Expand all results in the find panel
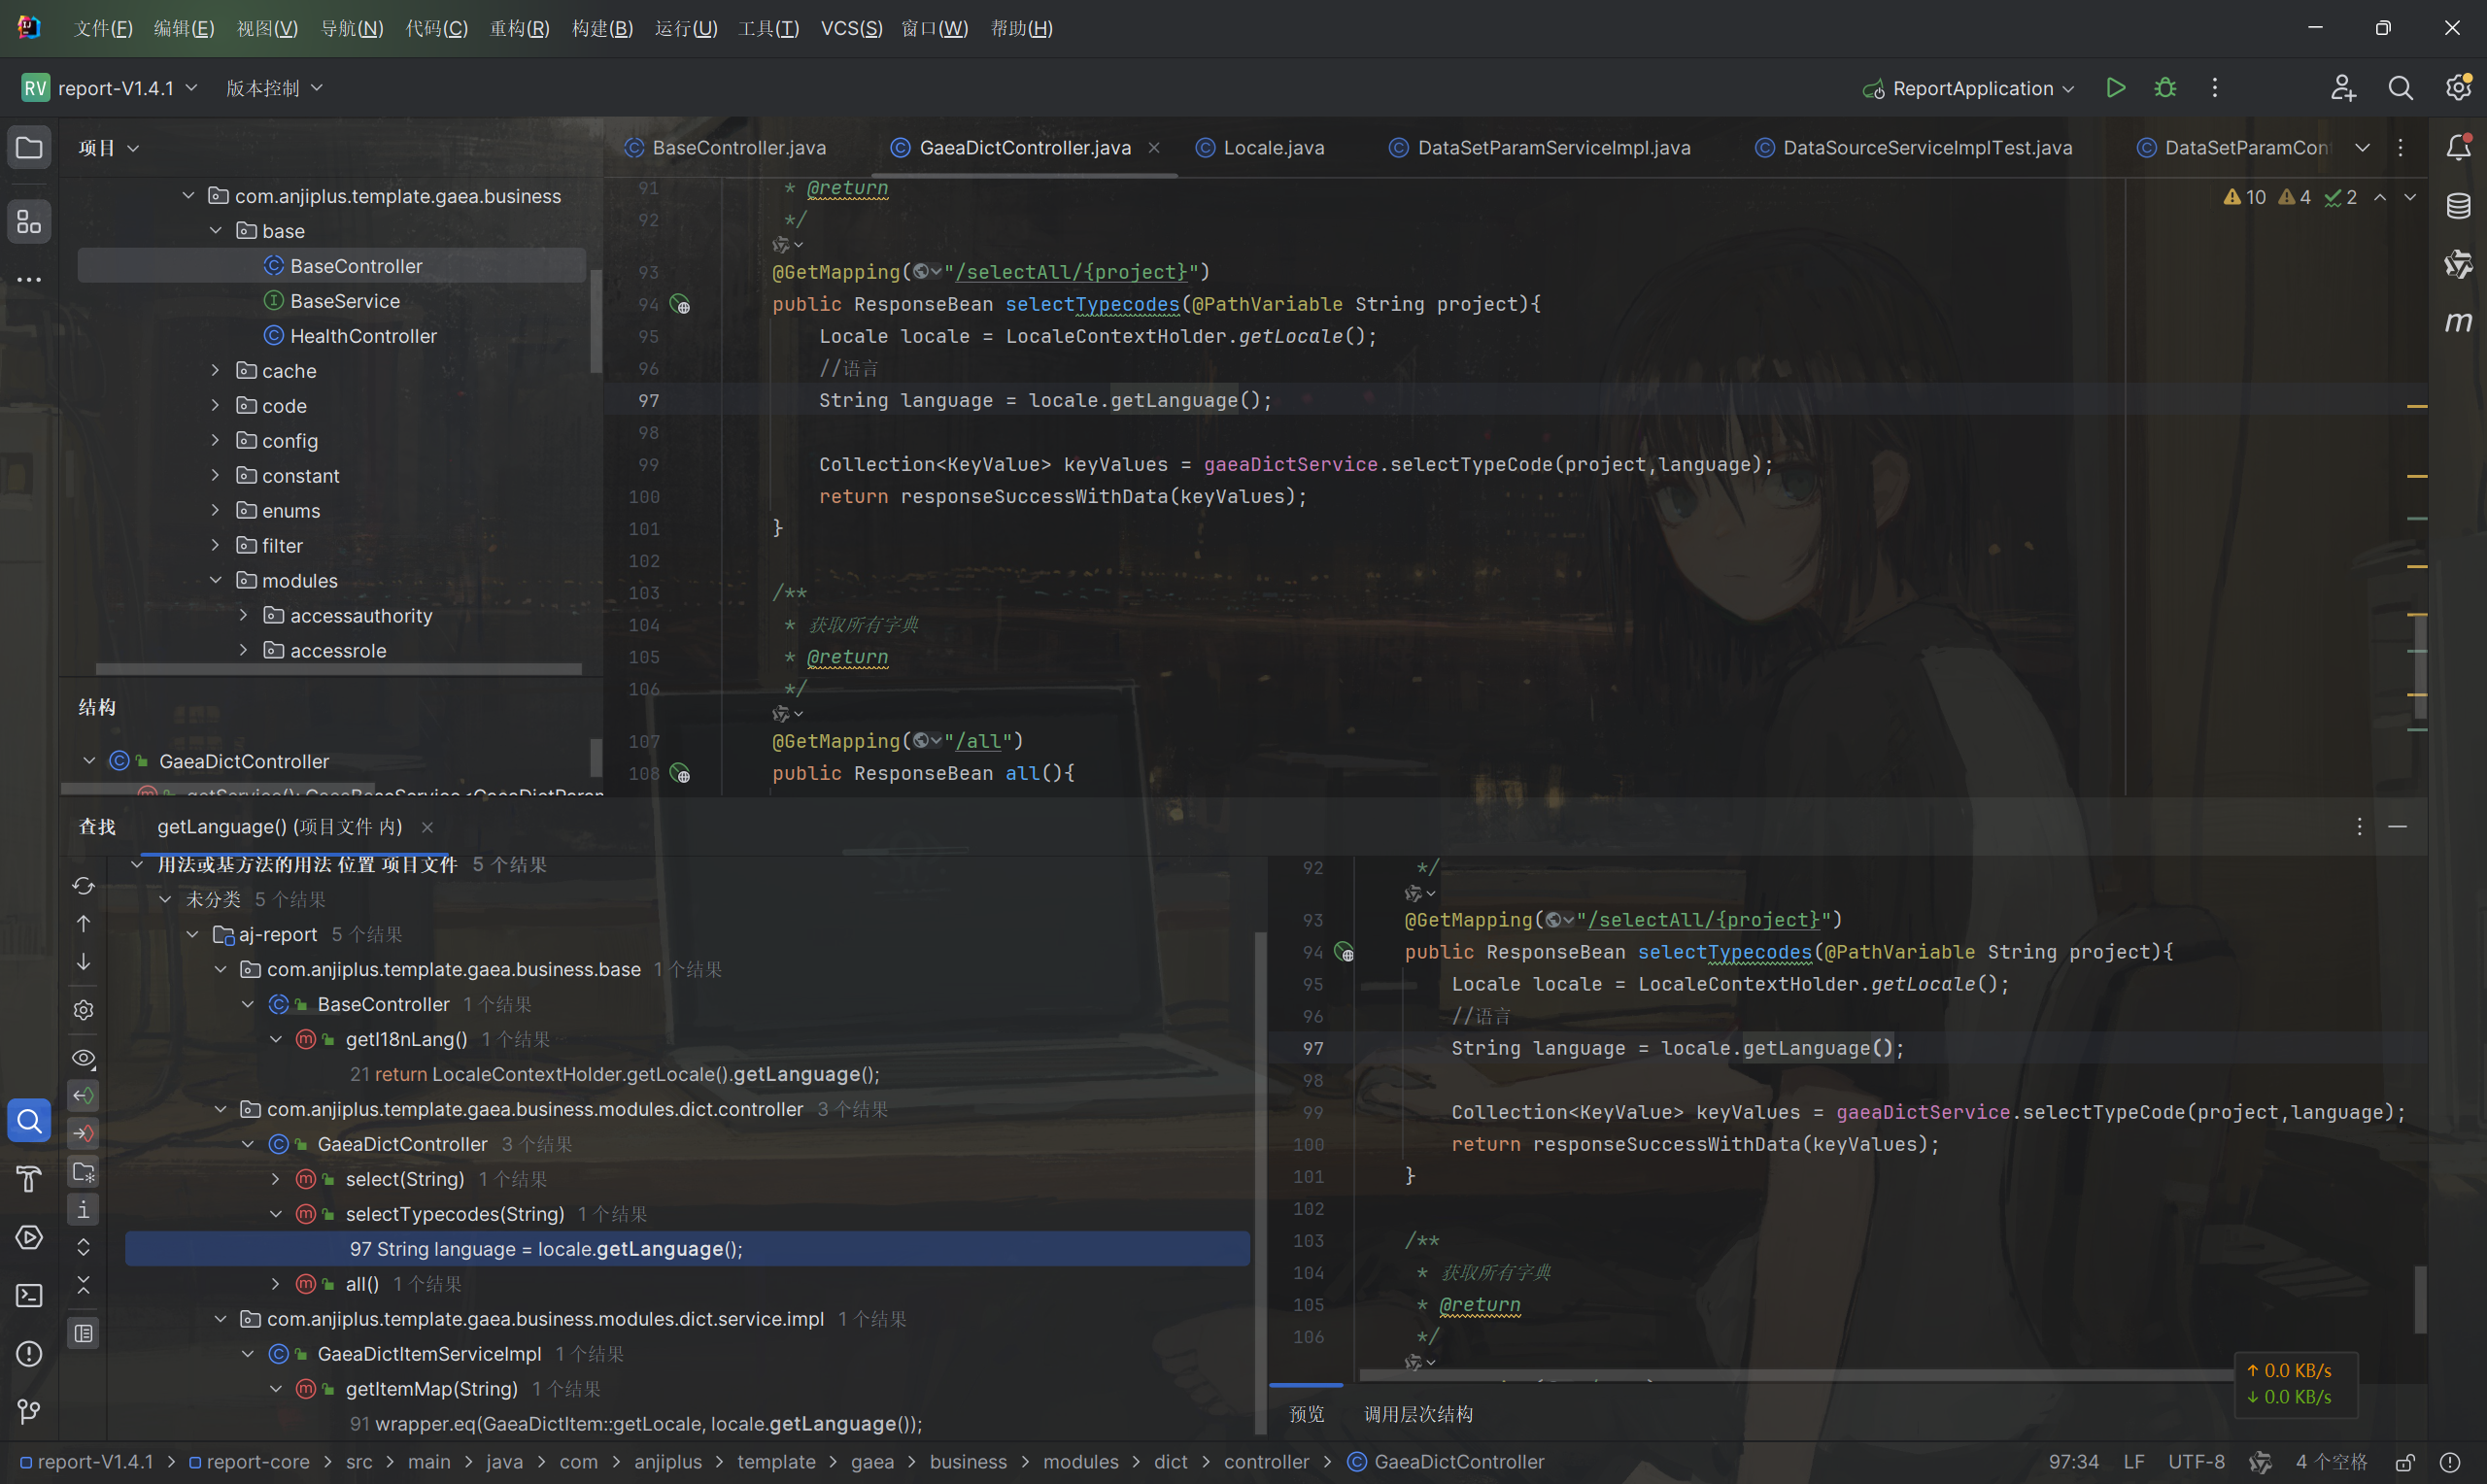Screen dimensions: 2487x1484 tap(84, 1246)
